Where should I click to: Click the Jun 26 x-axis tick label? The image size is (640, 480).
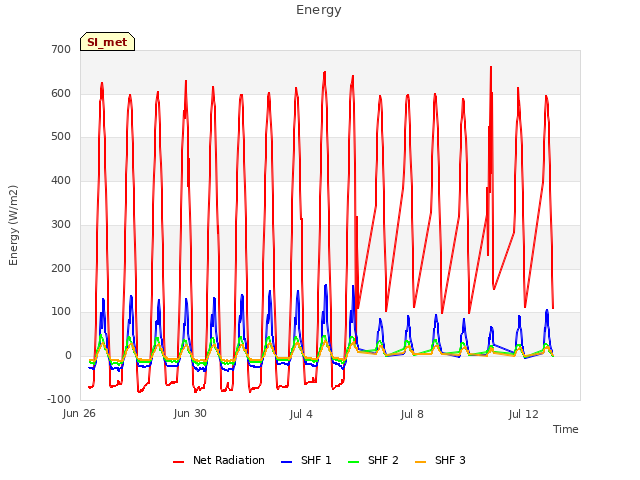79,414
